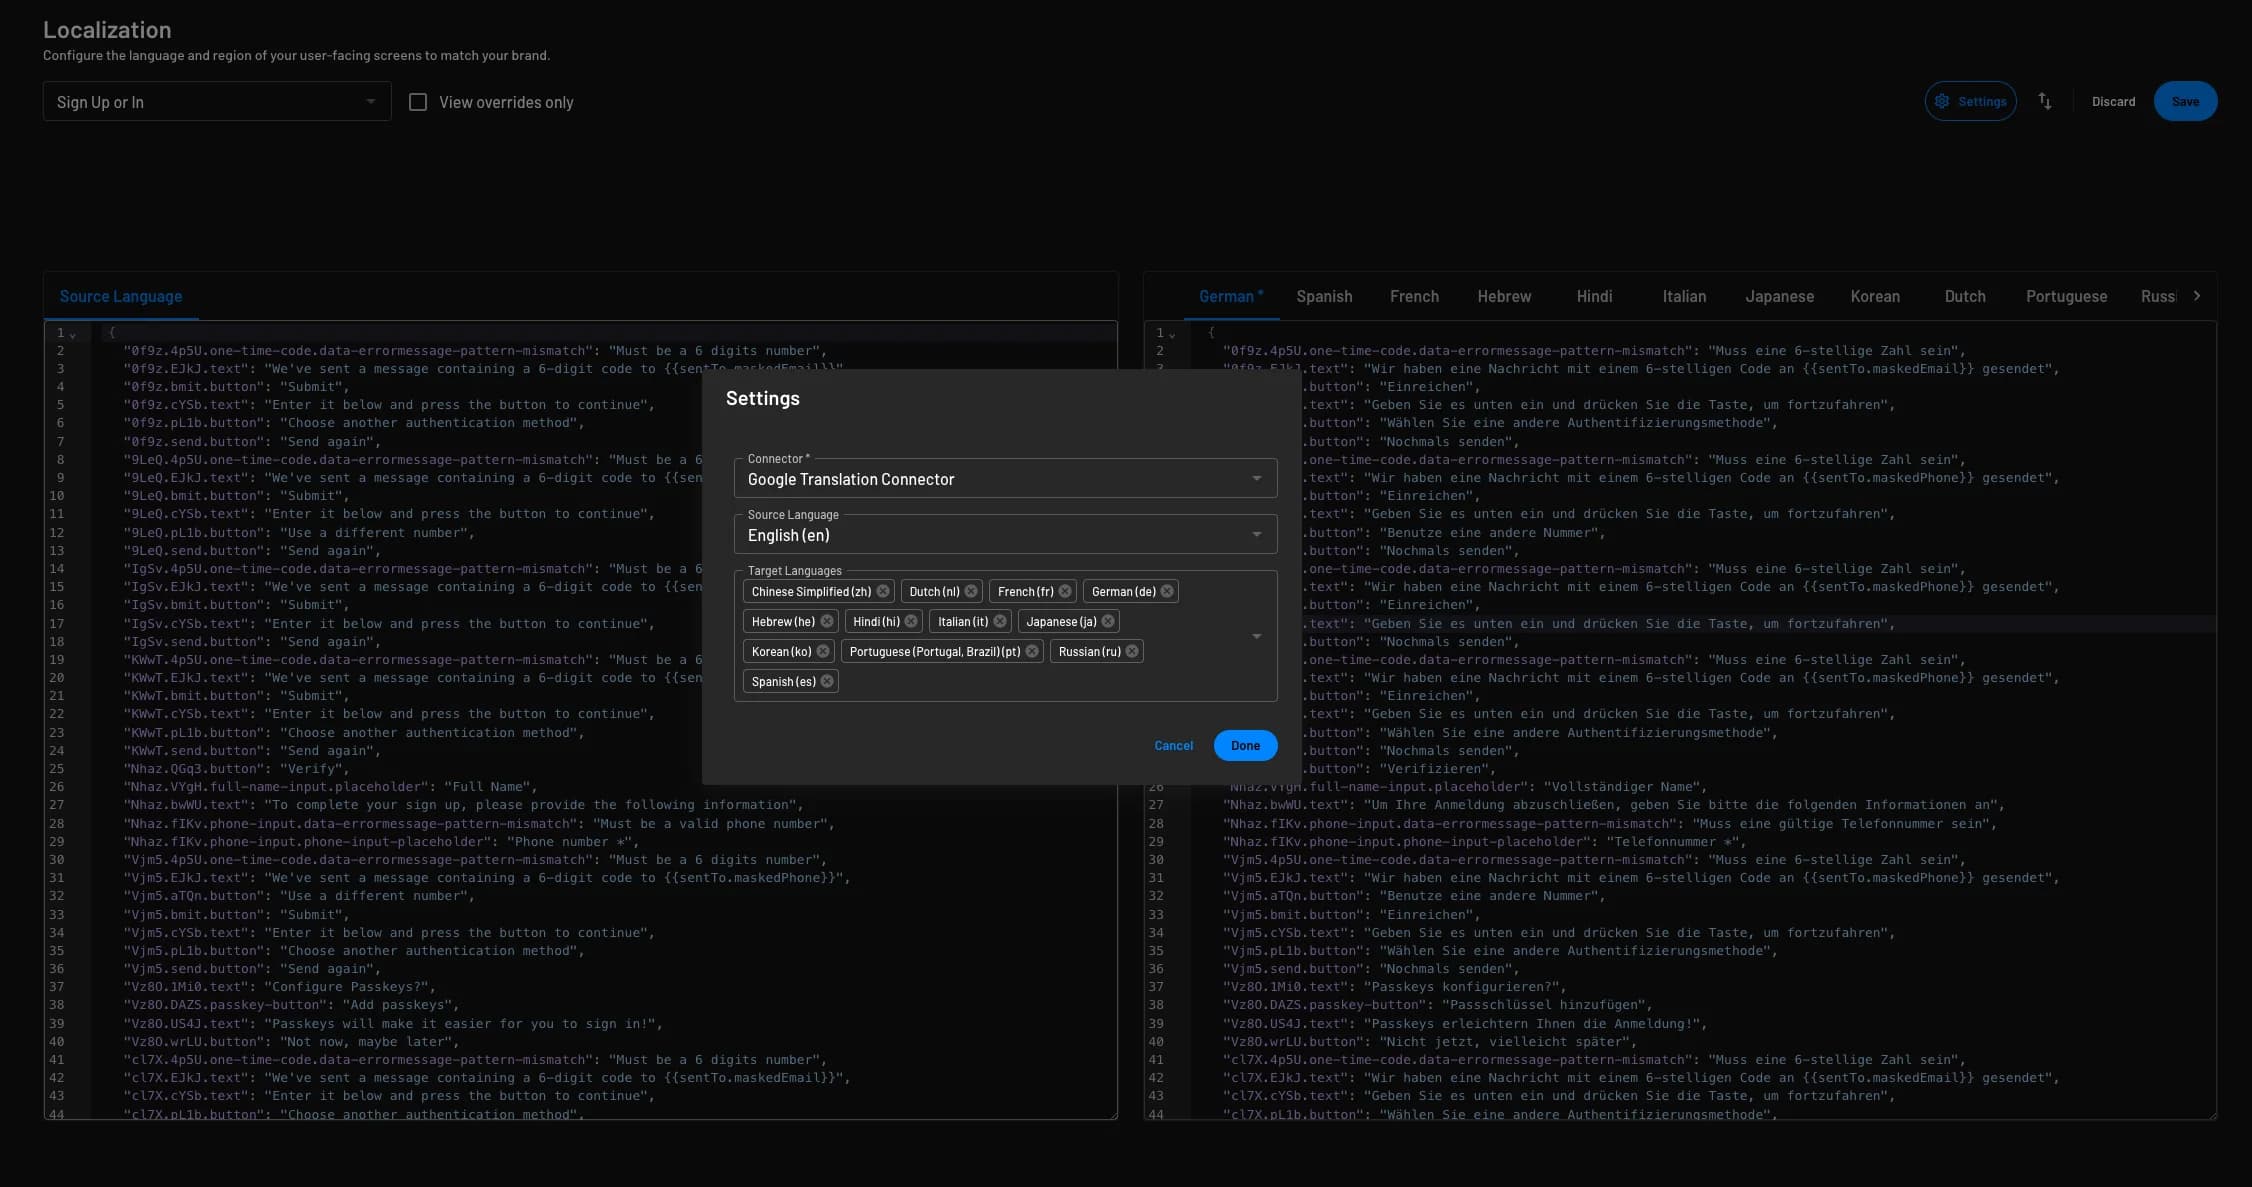Remove German (de) from target languages

(1168, 591)
